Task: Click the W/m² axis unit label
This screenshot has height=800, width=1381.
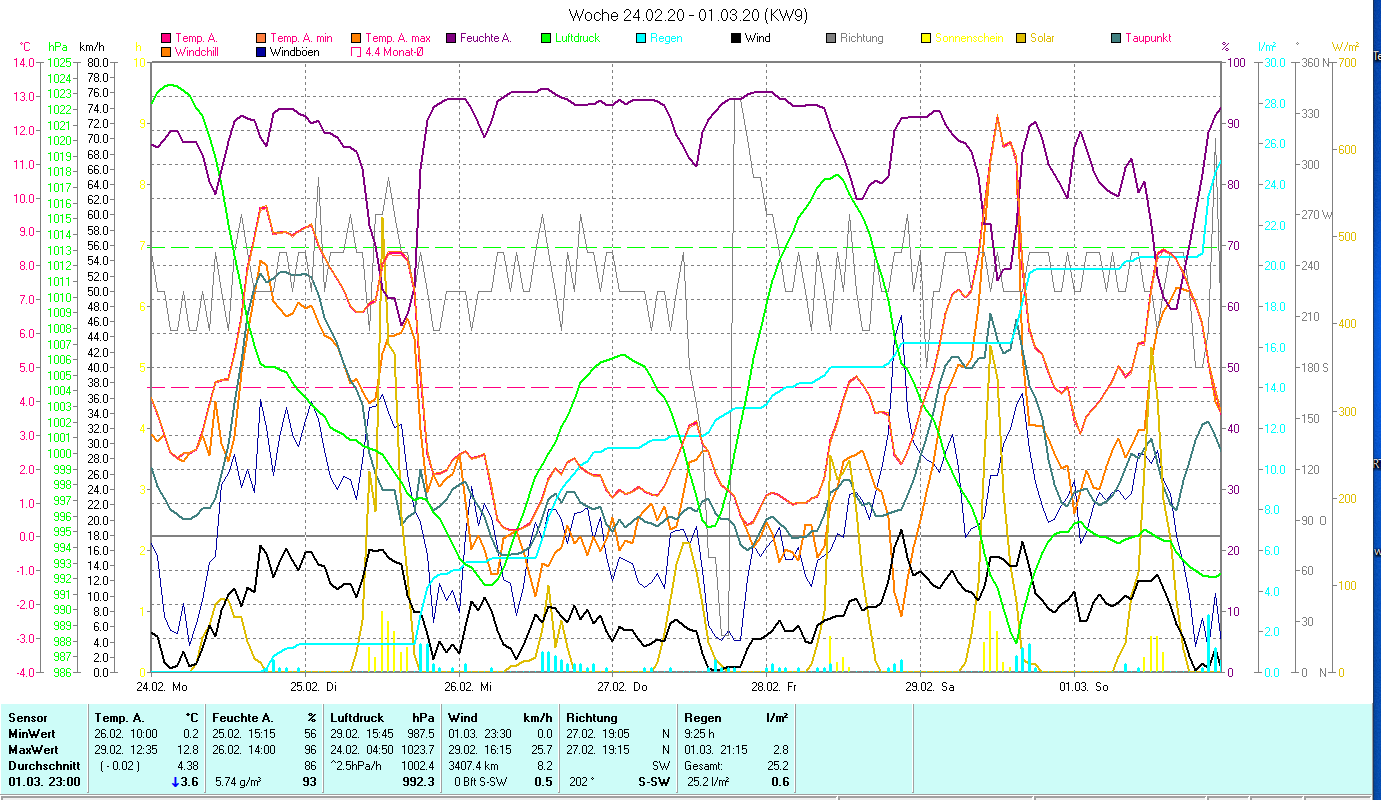Action: (x=1345, y=46)
